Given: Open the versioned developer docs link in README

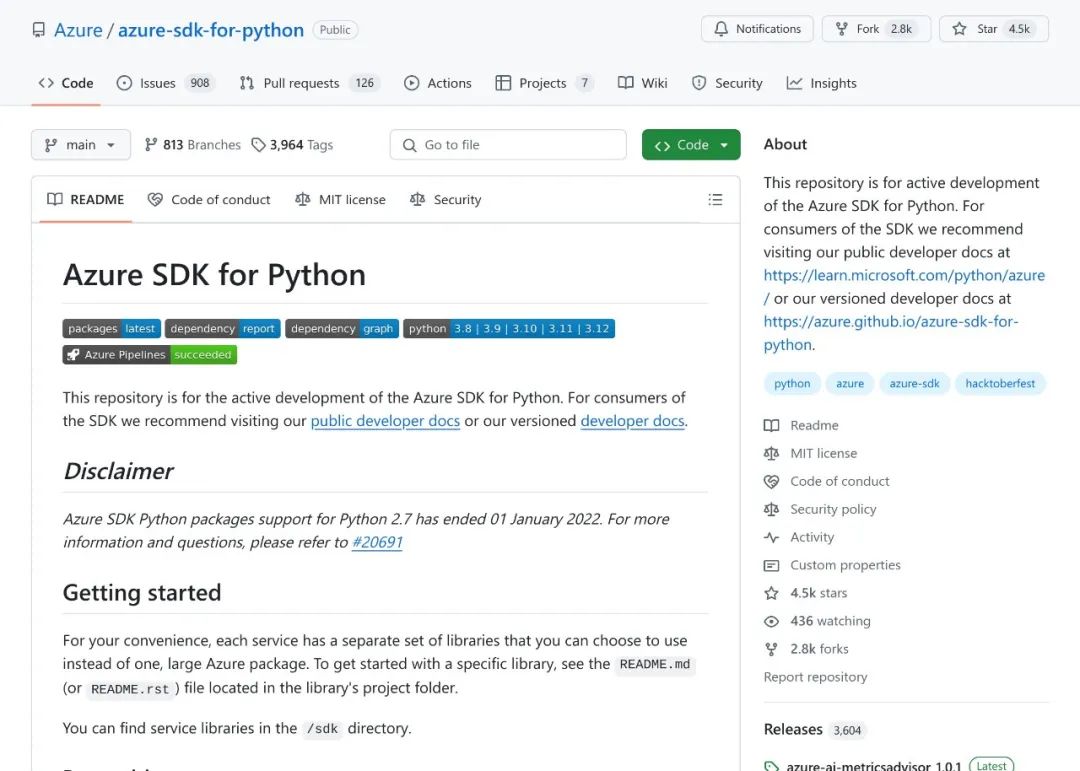Looking at the screenshot, I should (632, 421).
